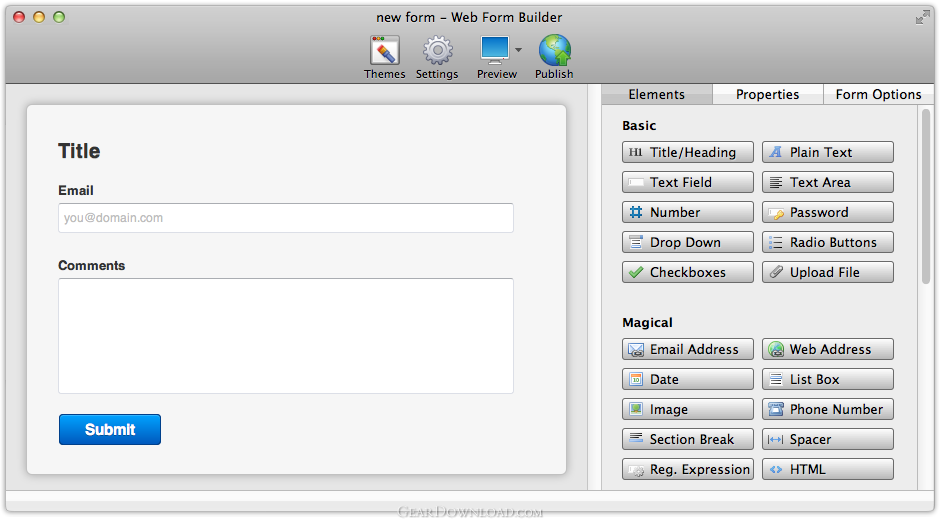Select the Comments label in form
The width and height of the screenshot is (940, 520).
92,266
